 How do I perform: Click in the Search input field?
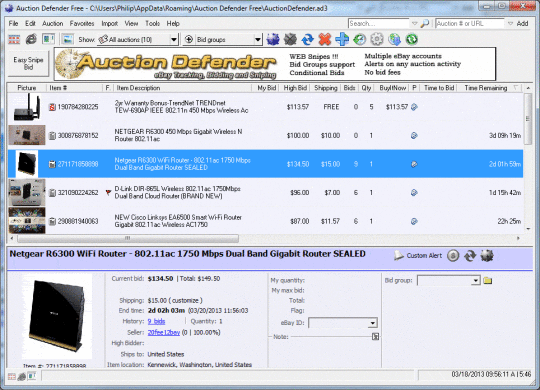[378, 23]
